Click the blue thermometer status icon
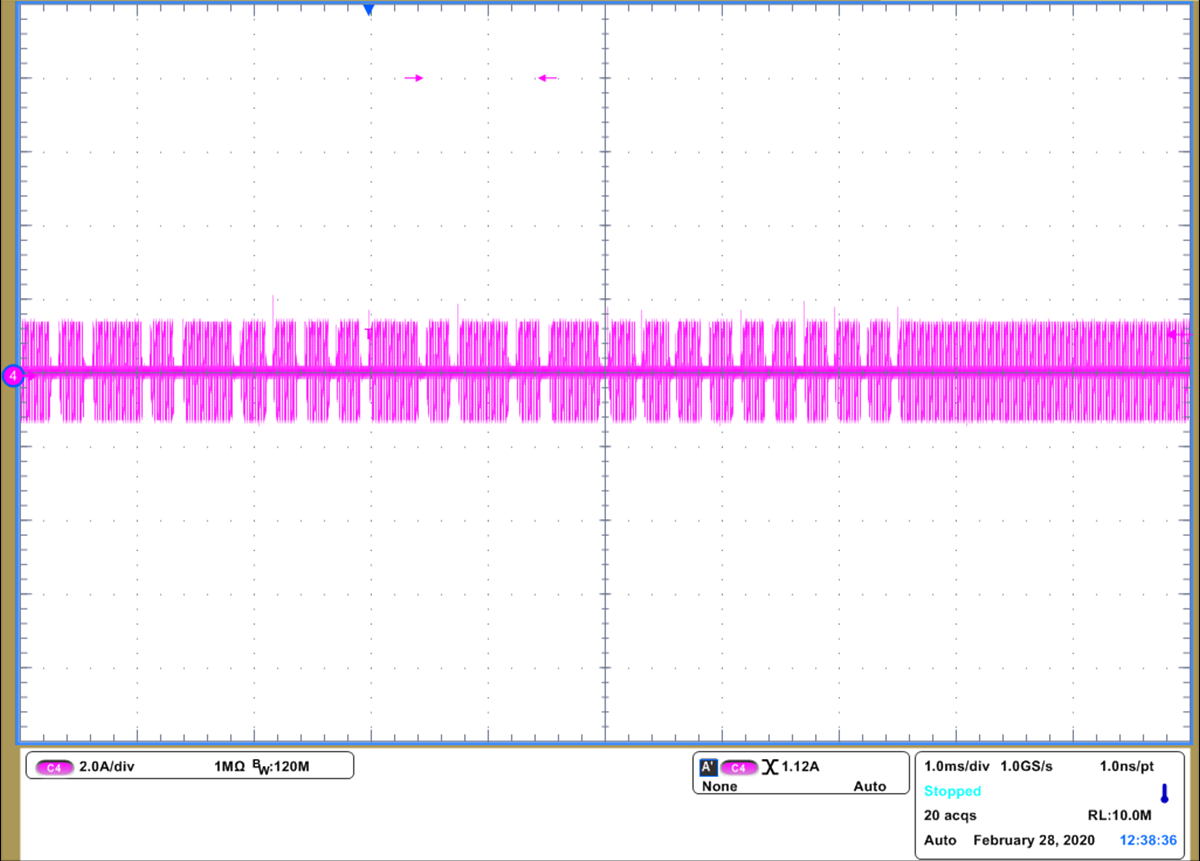Viewport: 1200px width, 861px height. [1163, 793]
